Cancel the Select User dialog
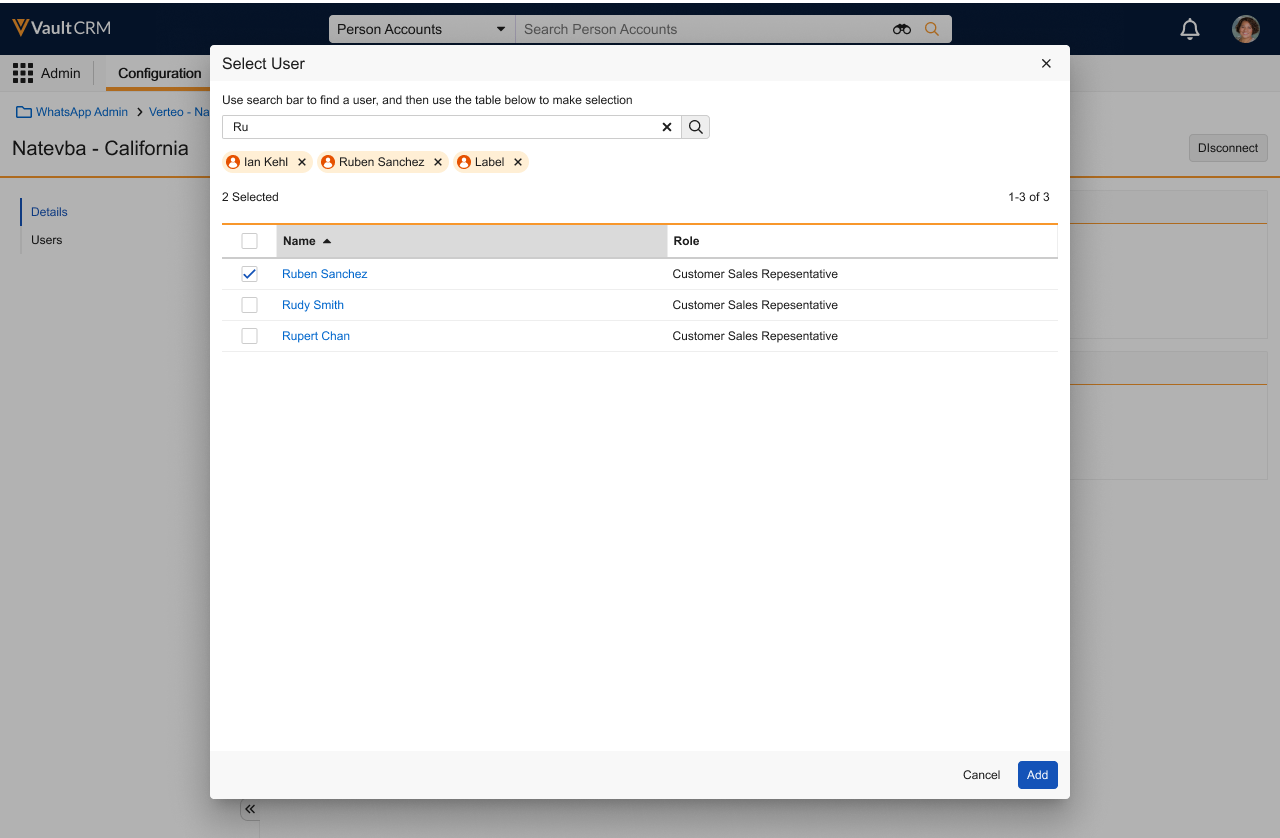This screenshot has width=1280, height=838. [x=981, y=775]
